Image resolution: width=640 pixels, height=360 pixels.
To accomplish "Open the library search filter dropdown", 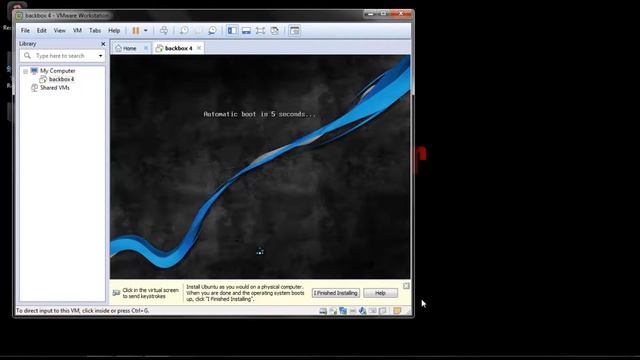I will click(x=100, y=56).
